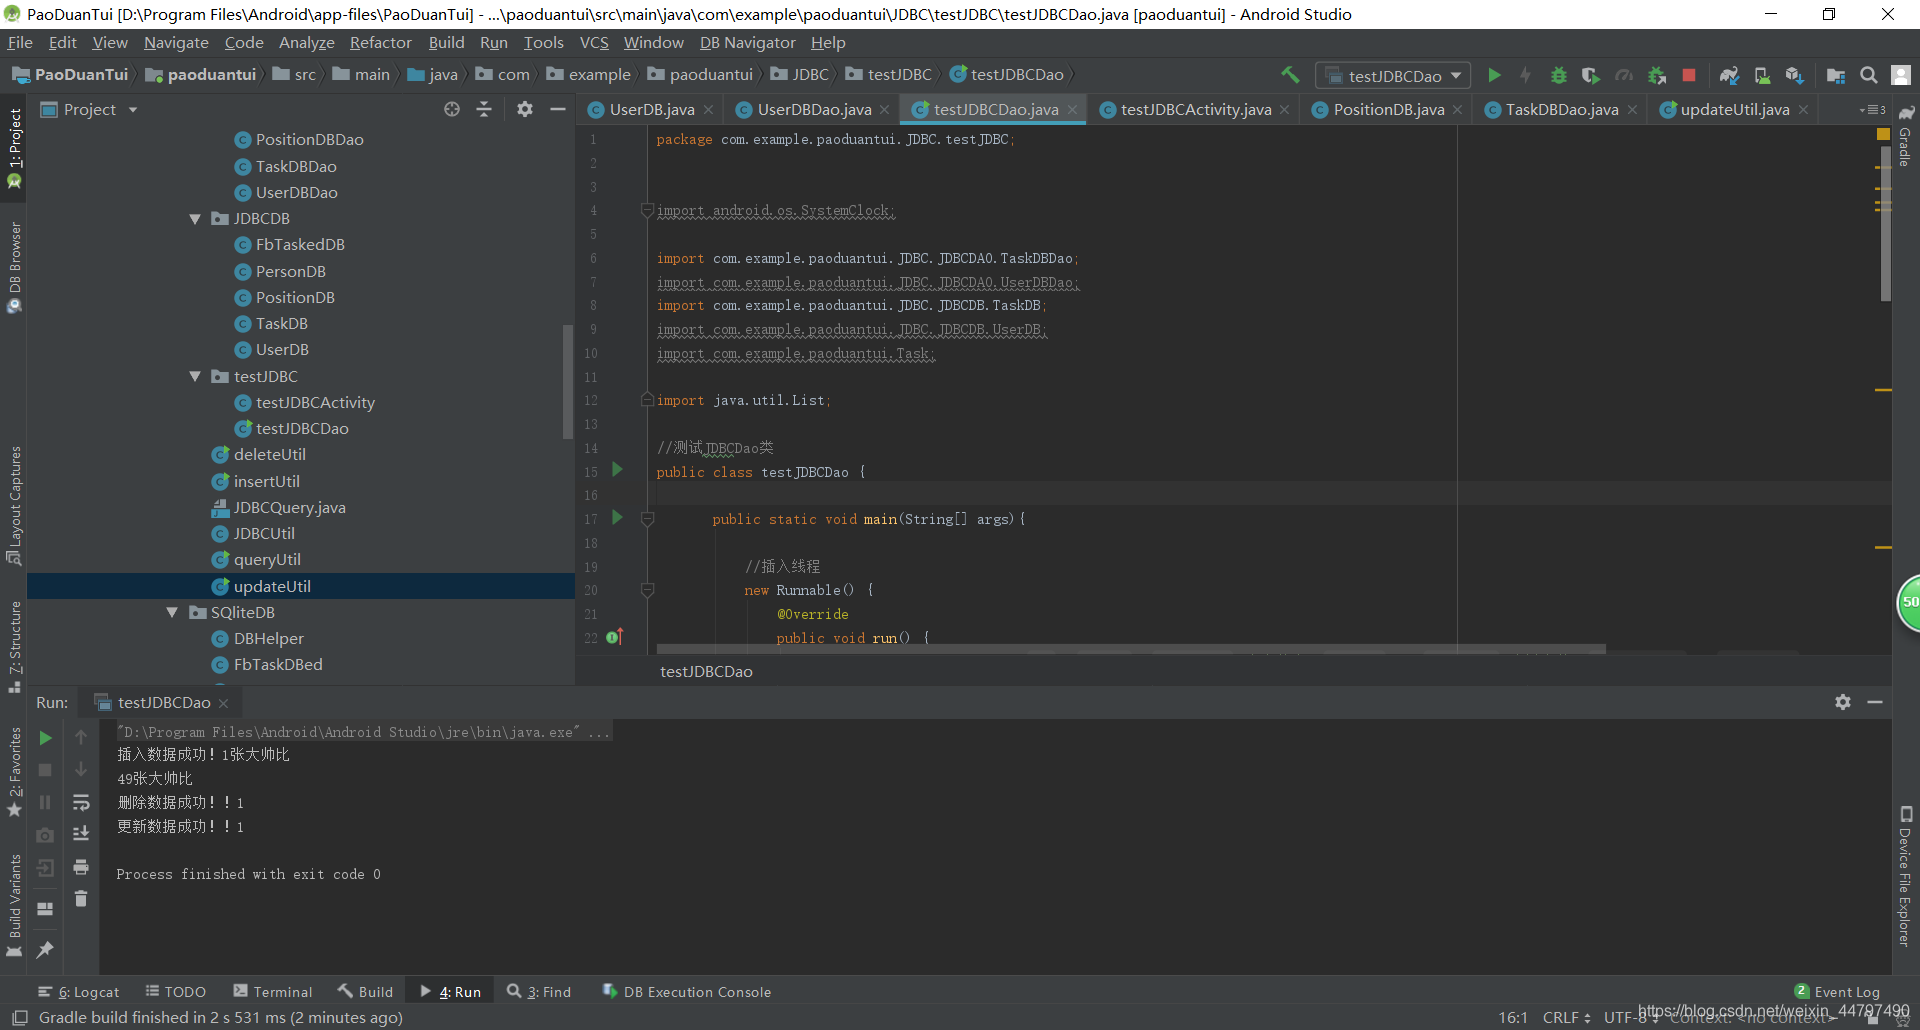The height and width of the screenshot is (1030, 1920).
Task: Collapse the JDBCDB folder
Action: (x=195, y=219)
